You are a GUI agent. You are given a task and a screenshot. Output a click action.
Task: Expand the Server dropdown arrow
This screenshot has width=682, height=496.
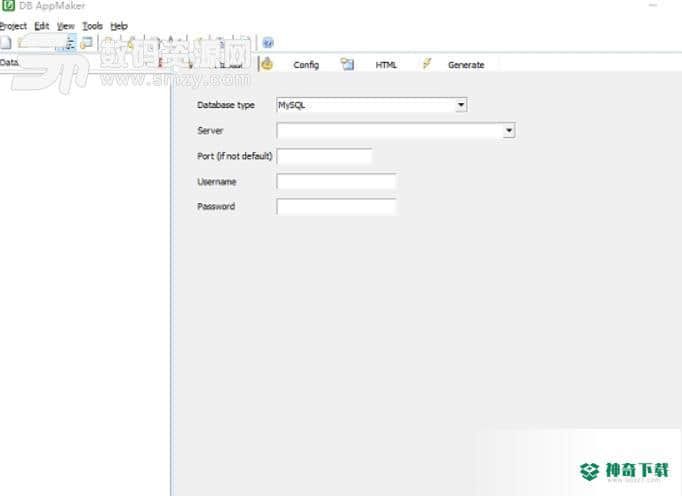(x=509, y=131)
